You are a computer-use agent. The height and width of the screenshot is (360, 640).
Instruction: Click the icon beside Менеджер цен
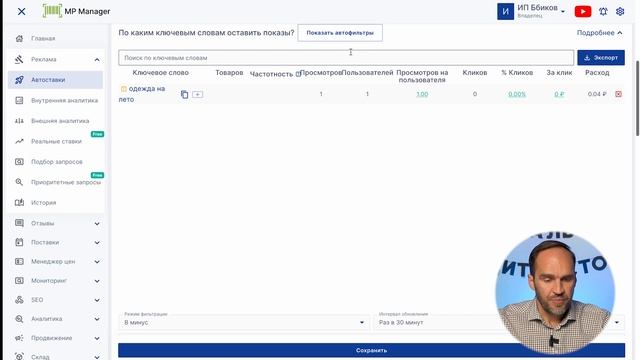[x=19, y=261]
